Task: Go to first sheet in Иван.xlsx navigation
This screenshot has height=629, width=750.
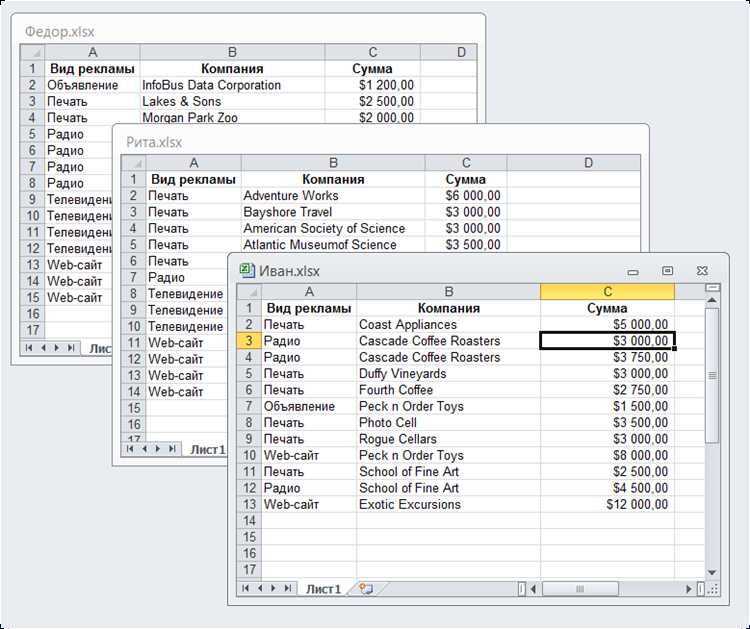Action: pos(246,588)
